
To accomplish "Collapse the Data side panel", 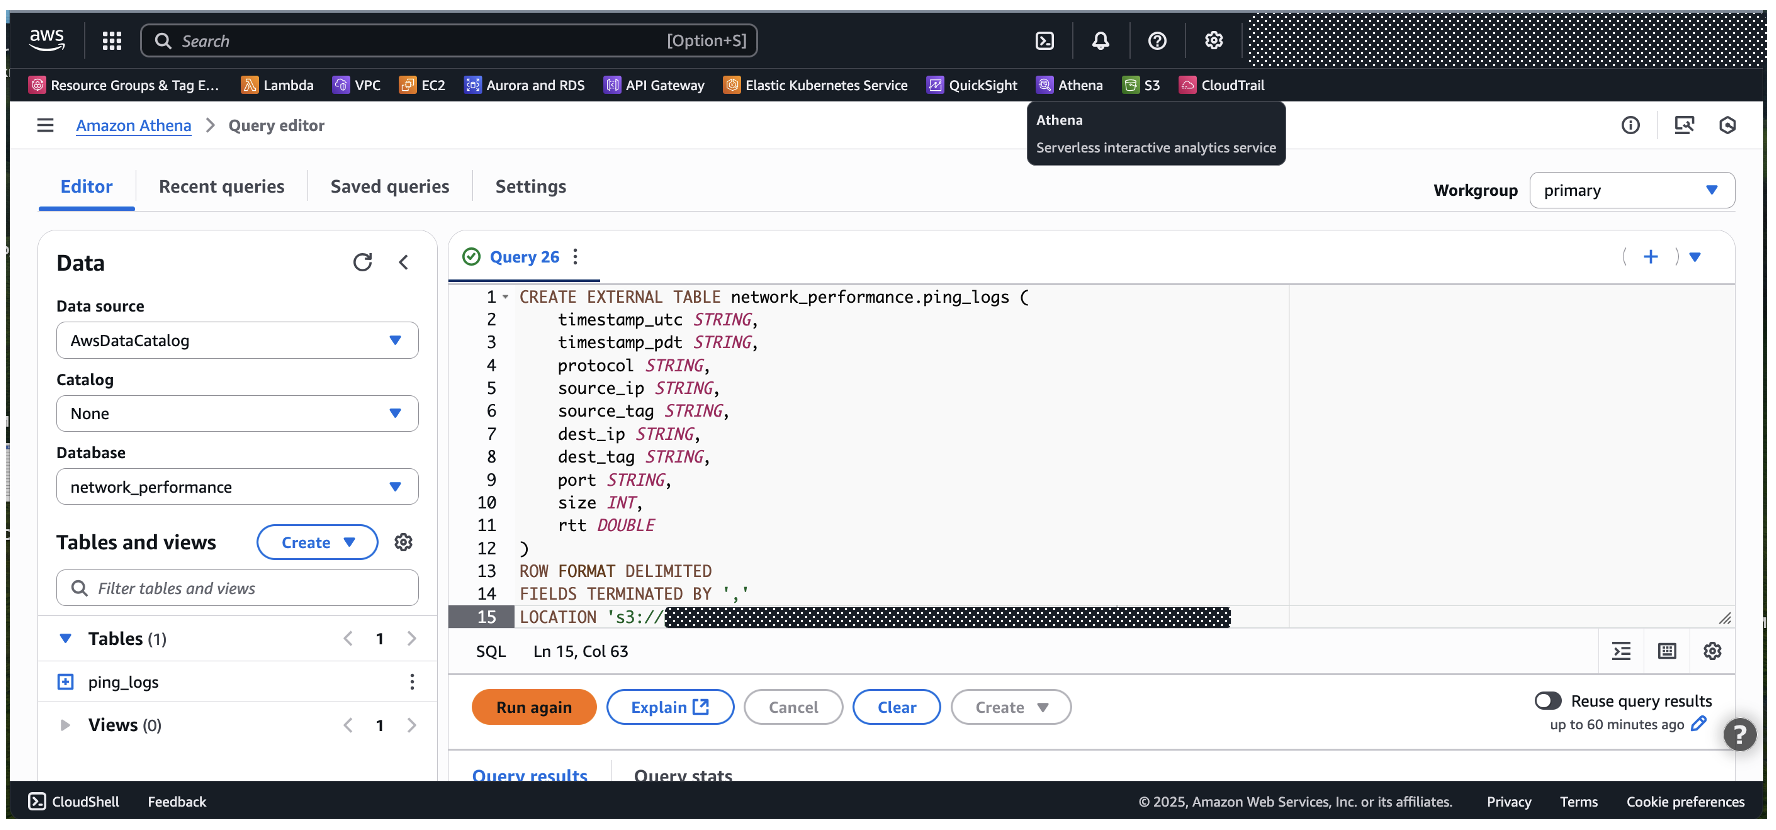I will (x=404, y=262).
